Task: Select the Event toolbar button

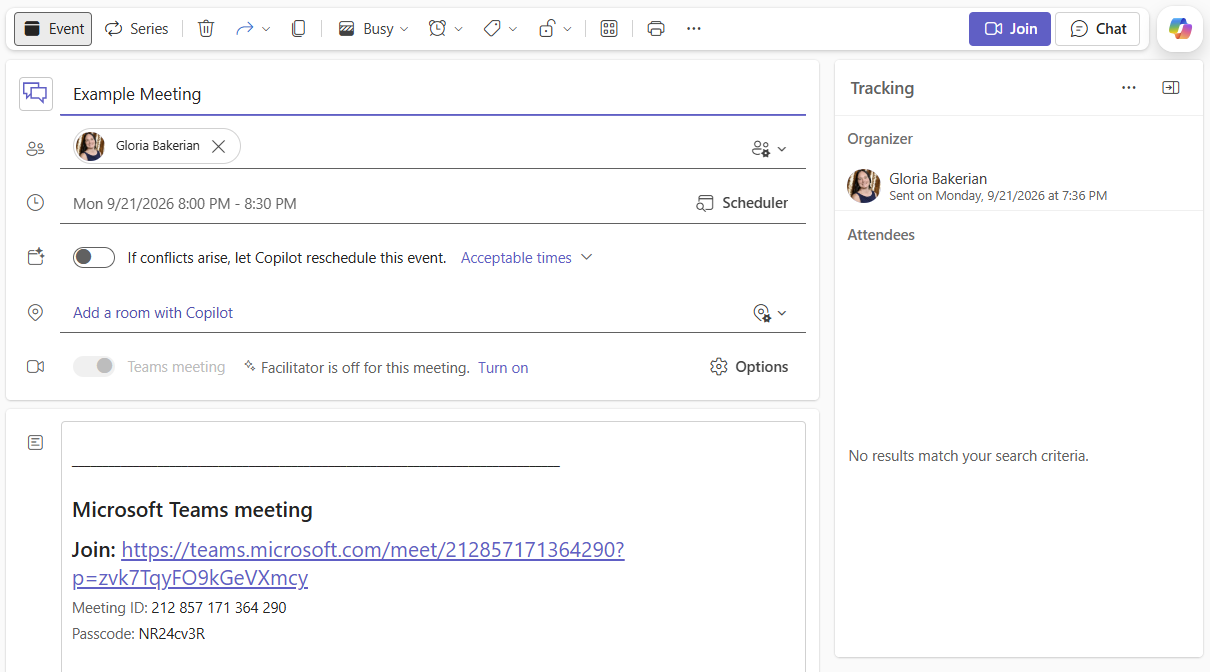Action: point(53,29)
